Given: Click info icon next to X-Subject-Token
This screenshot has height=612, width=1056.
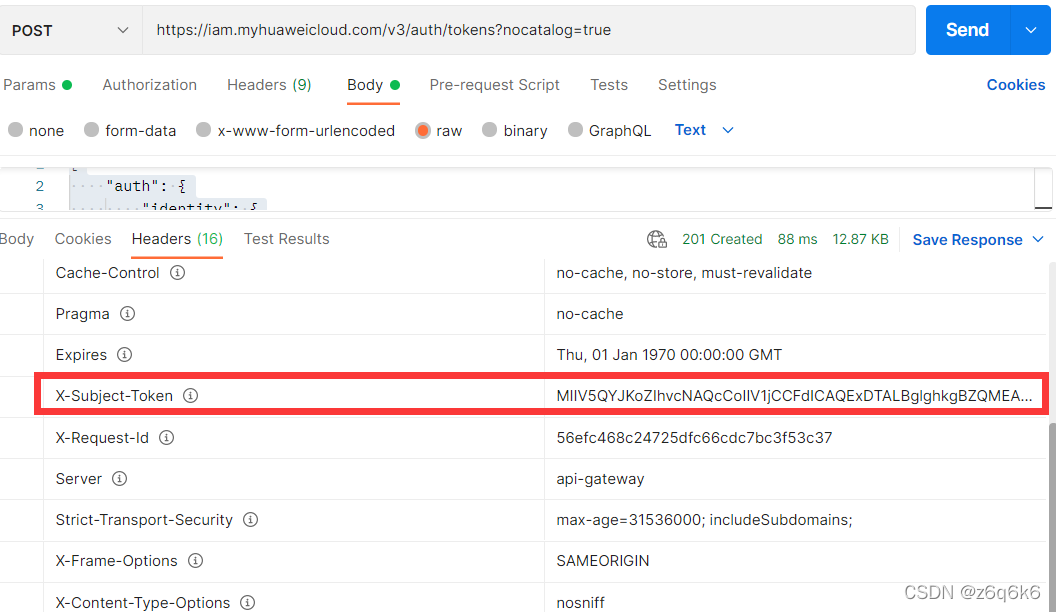Looking at the screenshot, I should tap(191, 396).
